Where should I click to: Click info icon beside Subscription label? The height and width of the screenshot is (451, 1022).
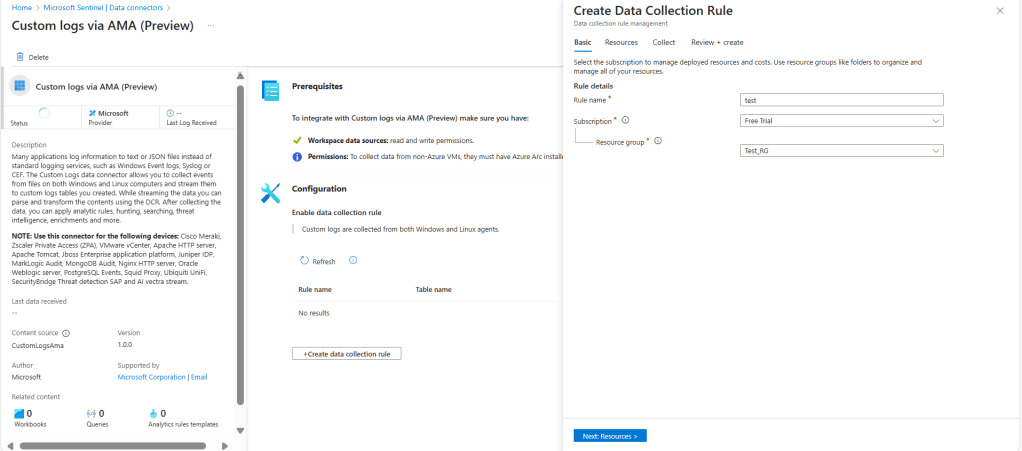tap(626, 120)
